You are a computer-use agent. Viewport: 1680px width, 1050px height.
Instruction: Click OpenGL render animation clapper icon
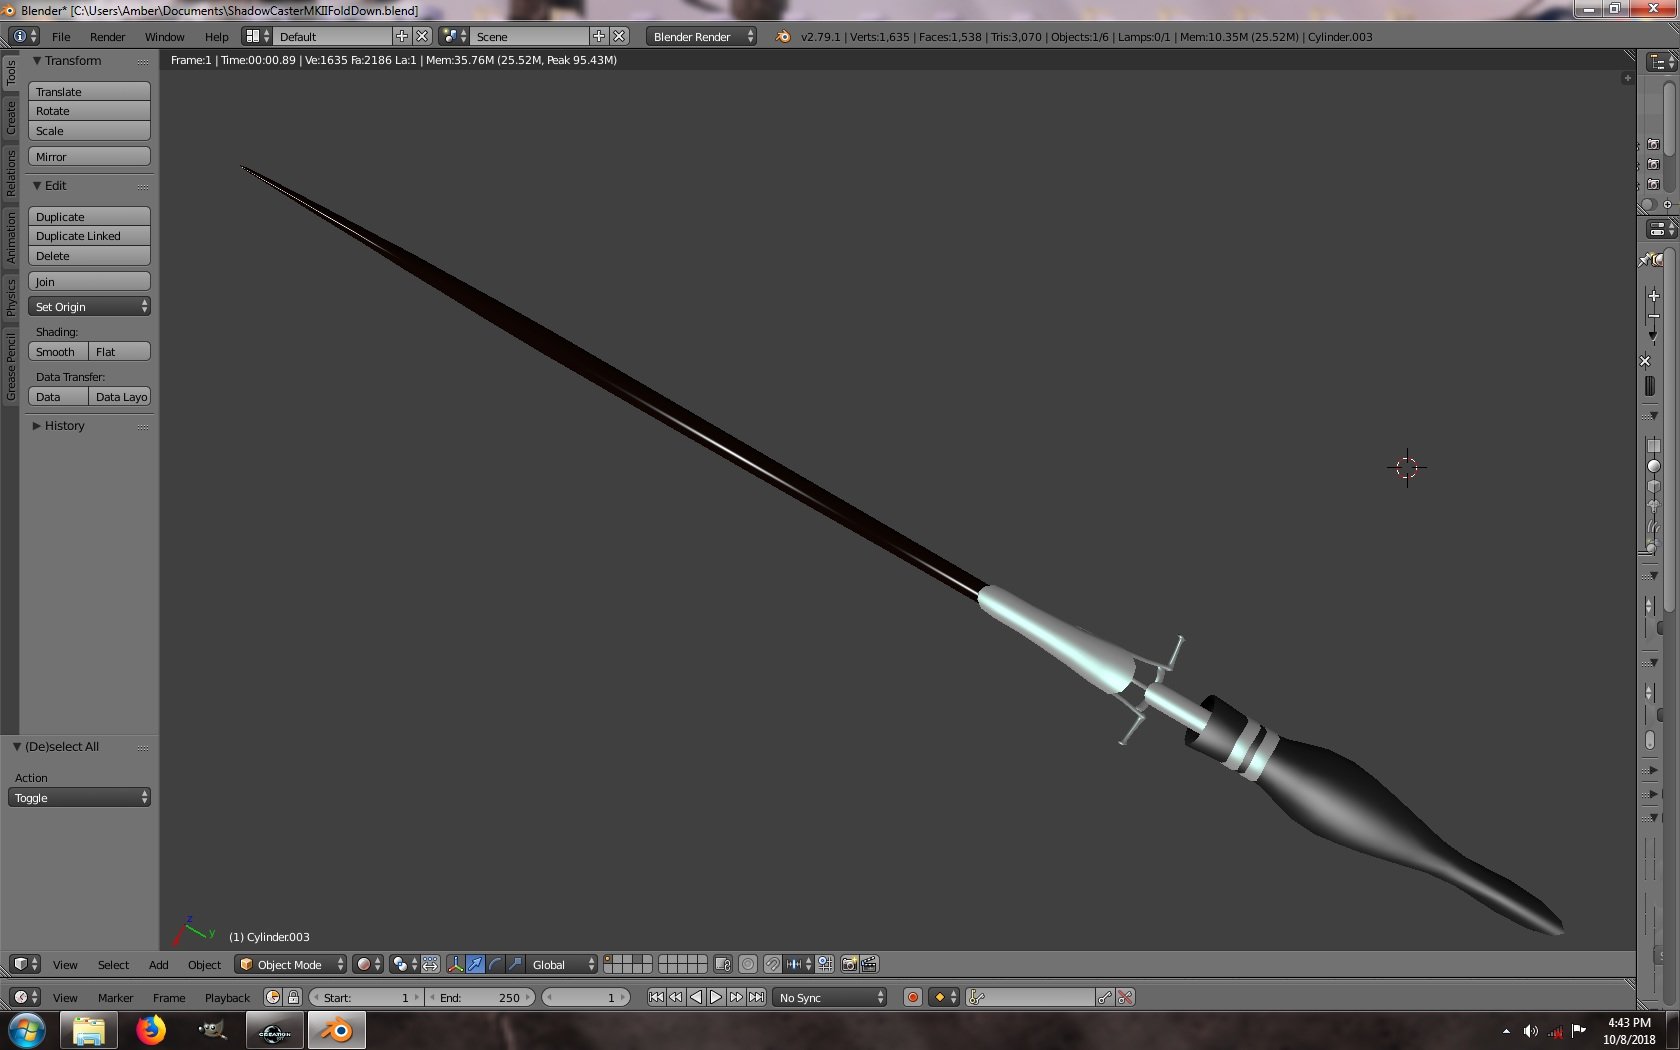[869, 964]
